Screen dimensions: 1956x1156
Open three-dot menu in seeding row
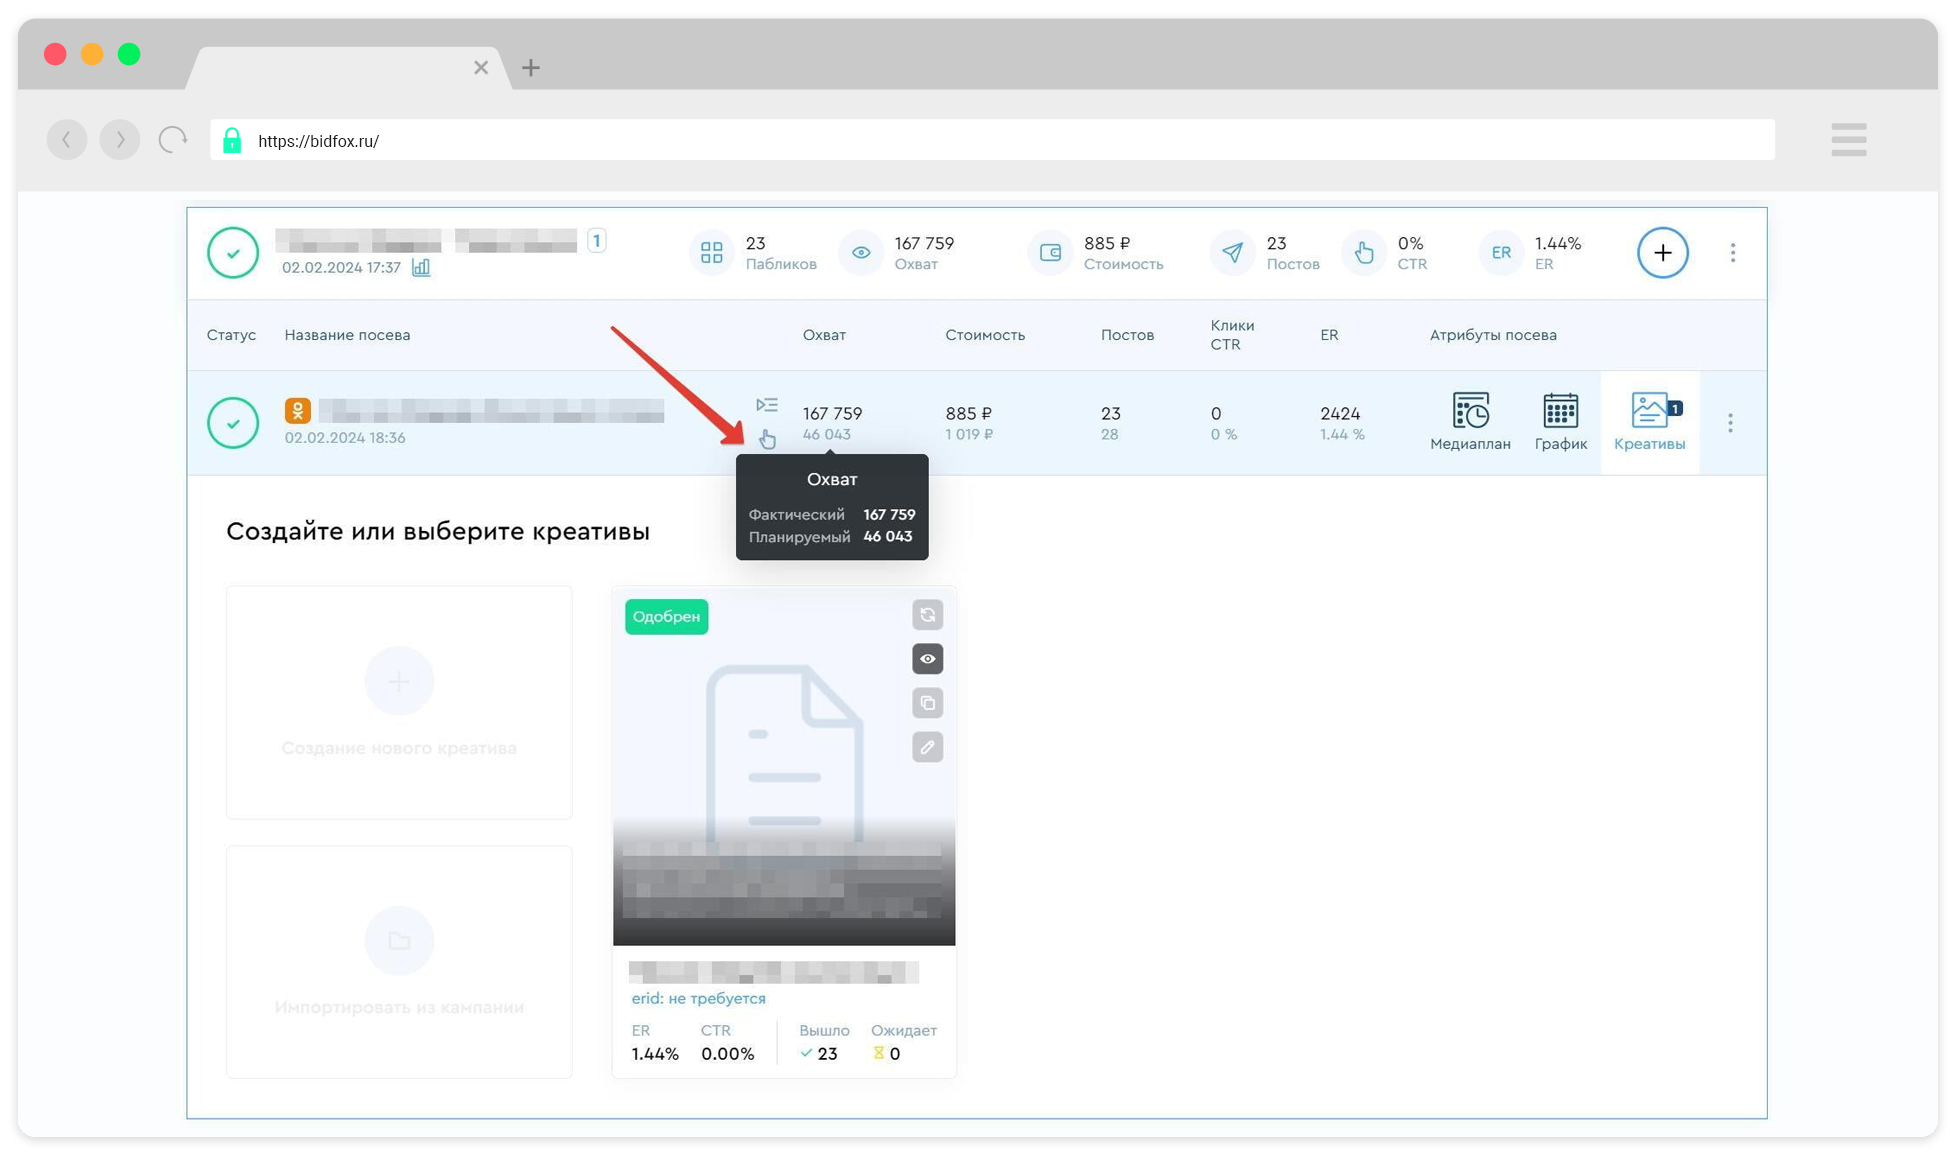click(1730, 423)
